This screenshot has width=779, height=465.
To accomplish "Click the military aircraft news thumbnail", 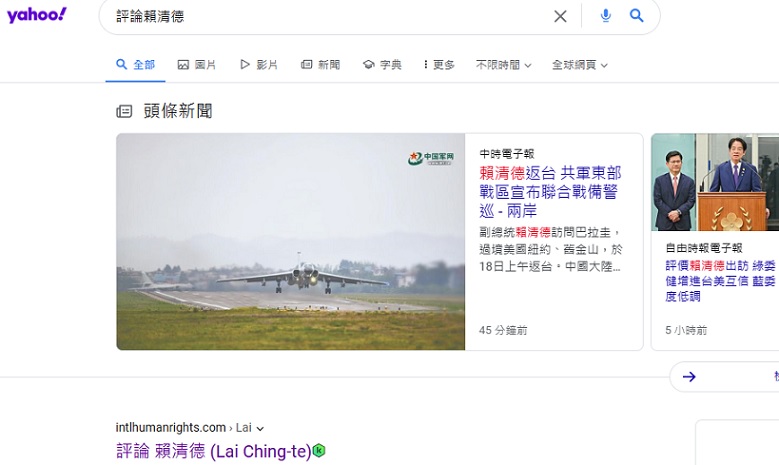I will click(291, 241).
